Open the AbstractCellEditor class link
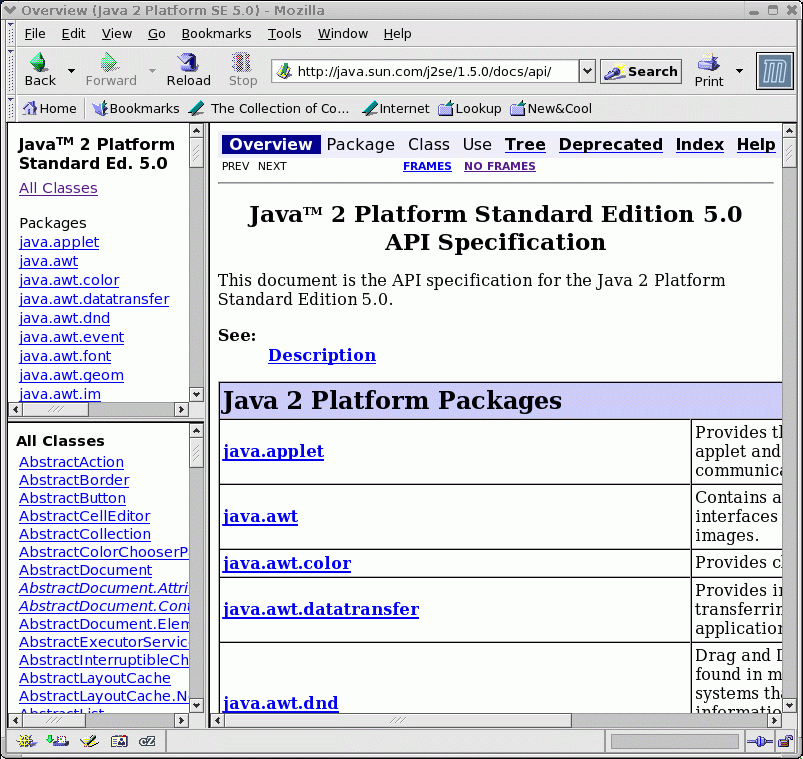The image size is (803, 759). [x=84, y=516]
